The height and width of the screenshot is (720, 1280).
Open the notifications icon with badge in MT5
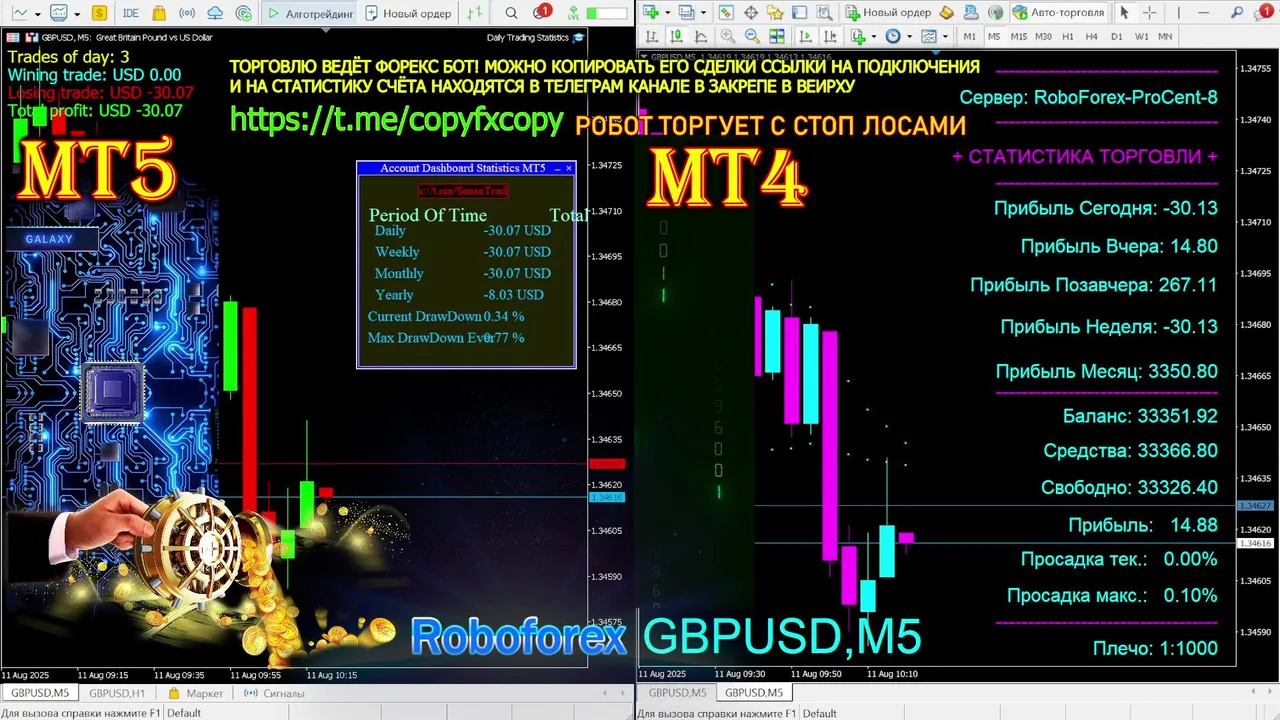point(541,12)
